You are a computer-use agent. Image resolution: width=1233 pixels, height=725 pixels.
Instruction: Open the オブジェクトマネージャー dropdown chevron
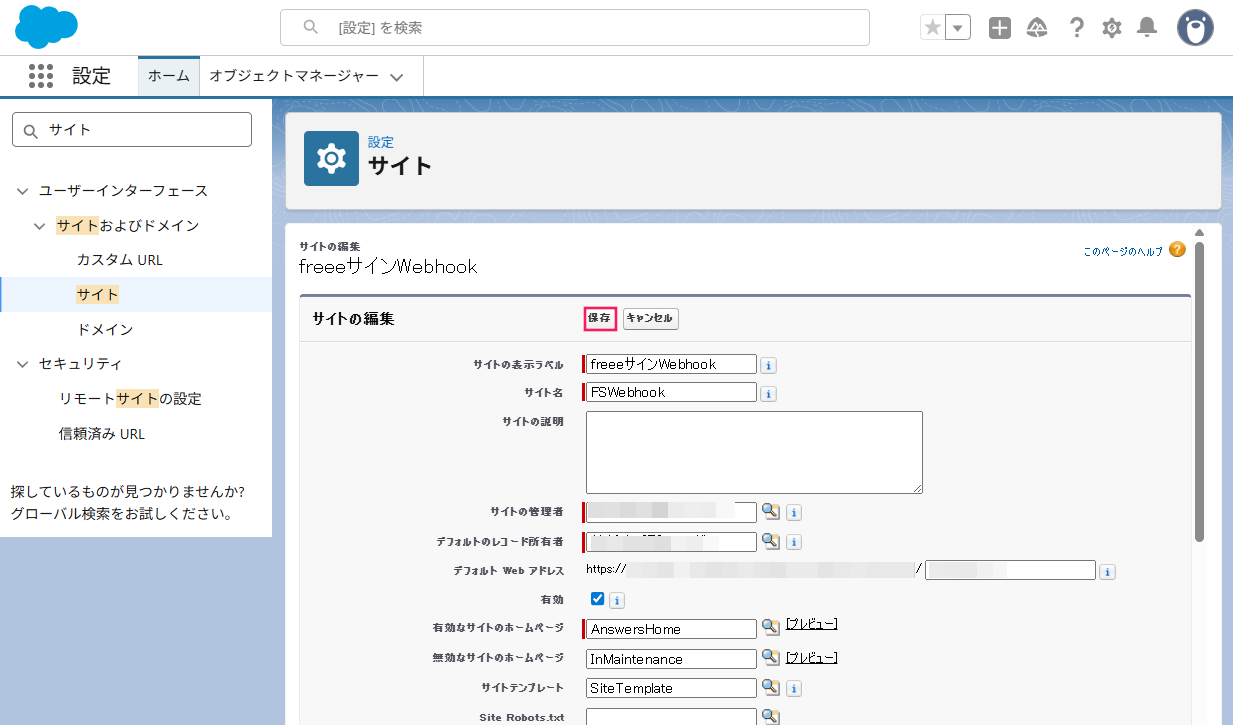tap(396, 77)
